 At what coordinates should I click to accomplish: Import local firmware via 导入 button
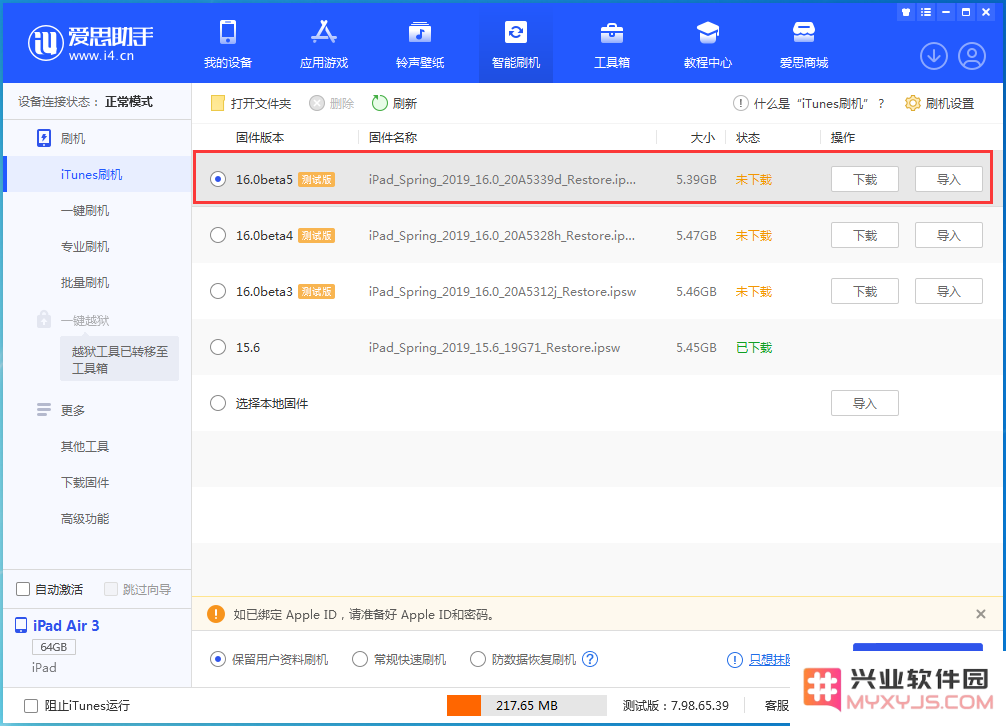coord(865,403)
